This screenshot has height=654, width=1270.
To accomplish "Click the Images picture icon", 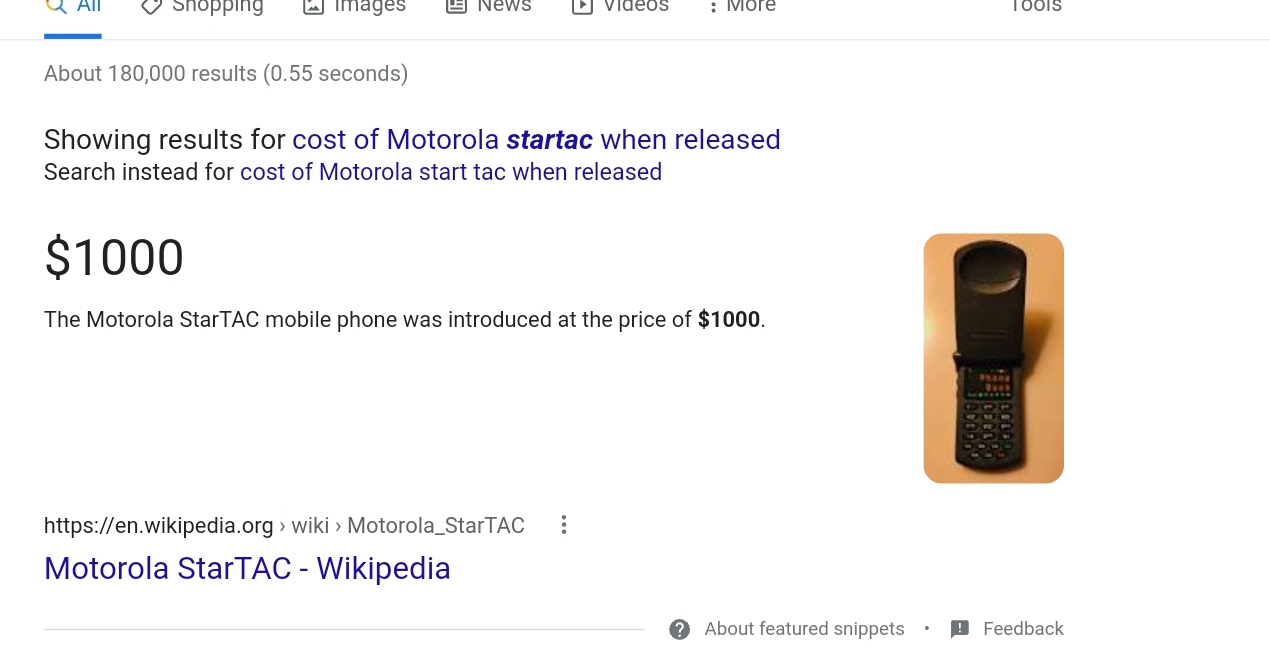I will click(313, 6).
